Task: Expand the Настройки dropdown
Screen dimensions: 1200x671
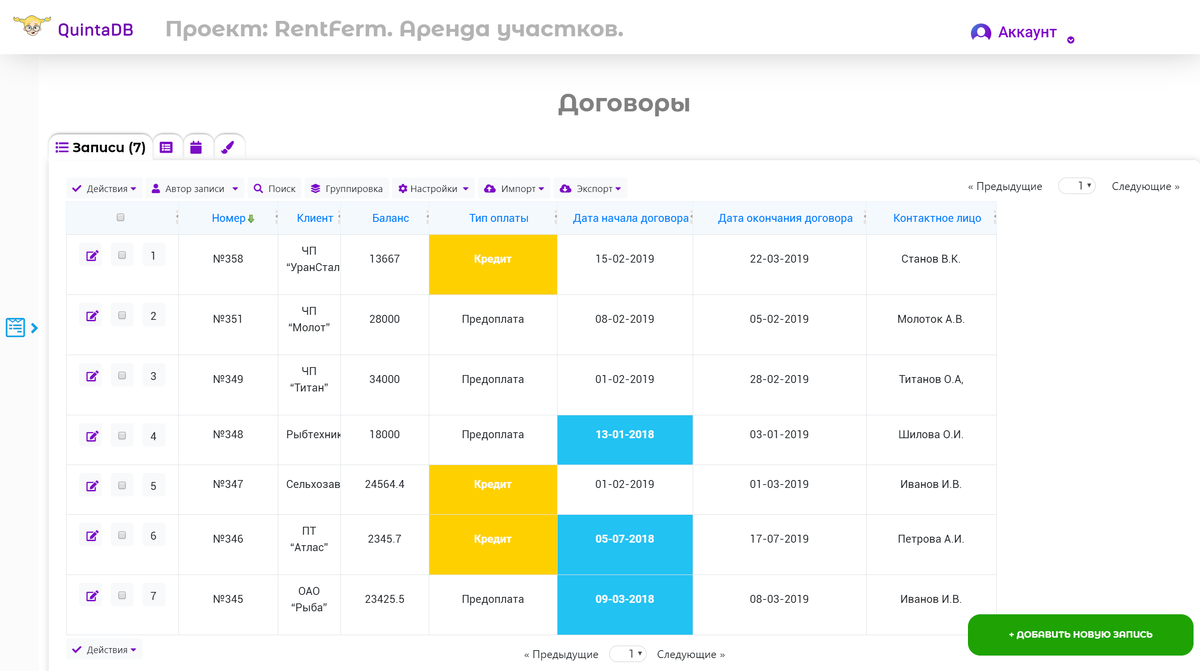Action: tap(433, 188)
